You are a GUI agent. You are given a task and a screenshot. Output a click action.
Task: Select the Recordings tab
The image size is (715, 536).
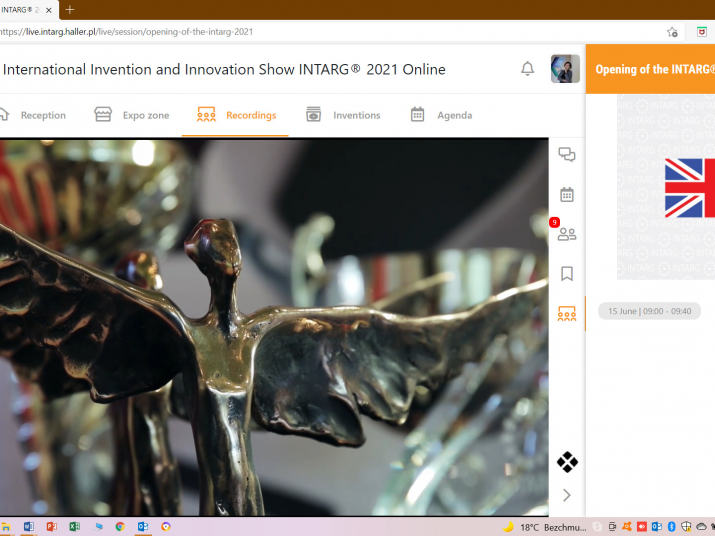point(236,115)
